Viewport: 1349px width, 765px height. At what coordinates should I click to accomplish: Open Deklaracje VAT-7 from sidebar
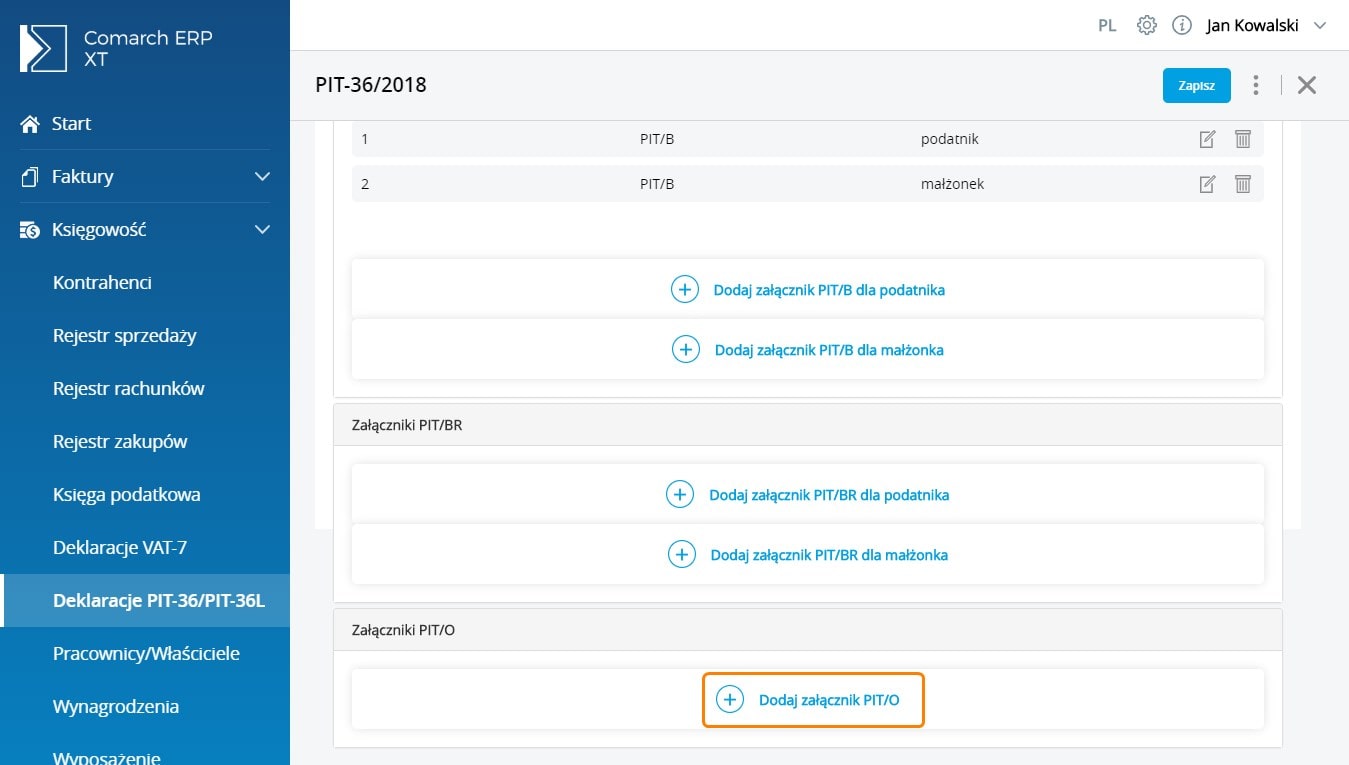(120, 548)
